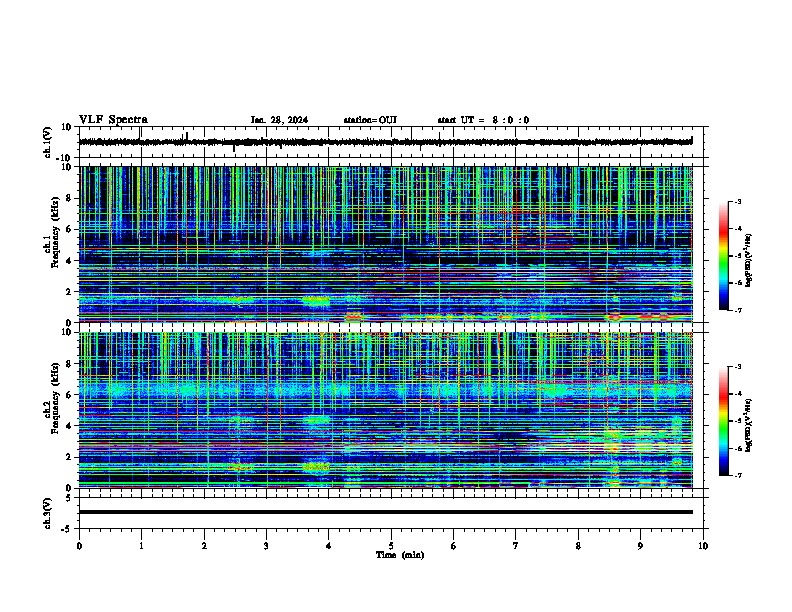Click the time axis tick label "3"
This screenshot has width=792, height=612.
(x=266, y=546)
